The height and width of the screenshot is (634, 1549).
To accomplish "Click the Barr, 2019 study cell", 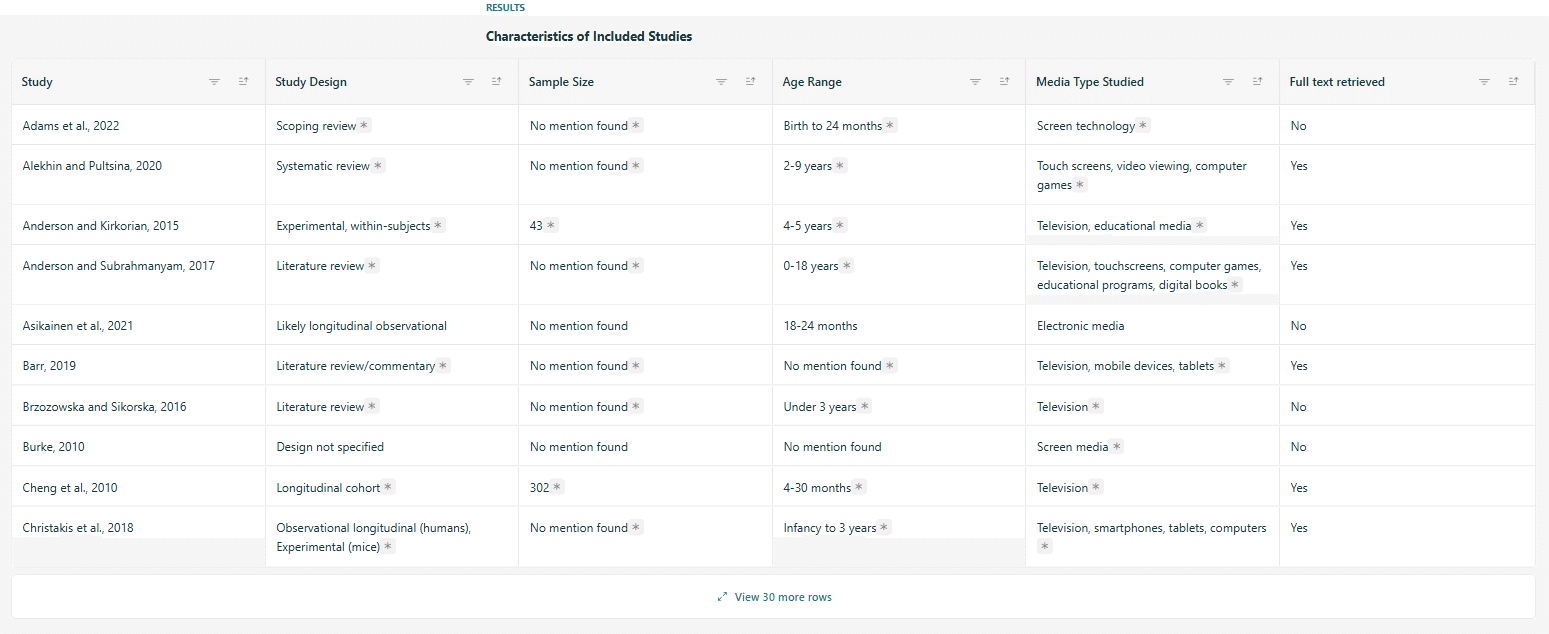I will [x=49, y=366].
